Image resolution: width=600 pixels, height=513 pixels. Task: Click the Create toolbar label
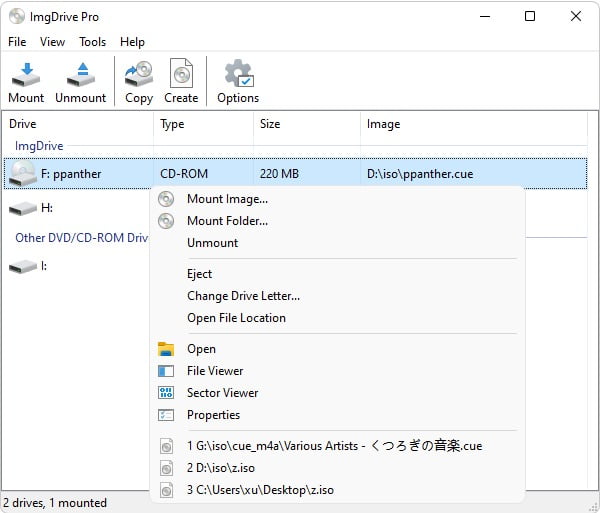click(x=181, y=98)
